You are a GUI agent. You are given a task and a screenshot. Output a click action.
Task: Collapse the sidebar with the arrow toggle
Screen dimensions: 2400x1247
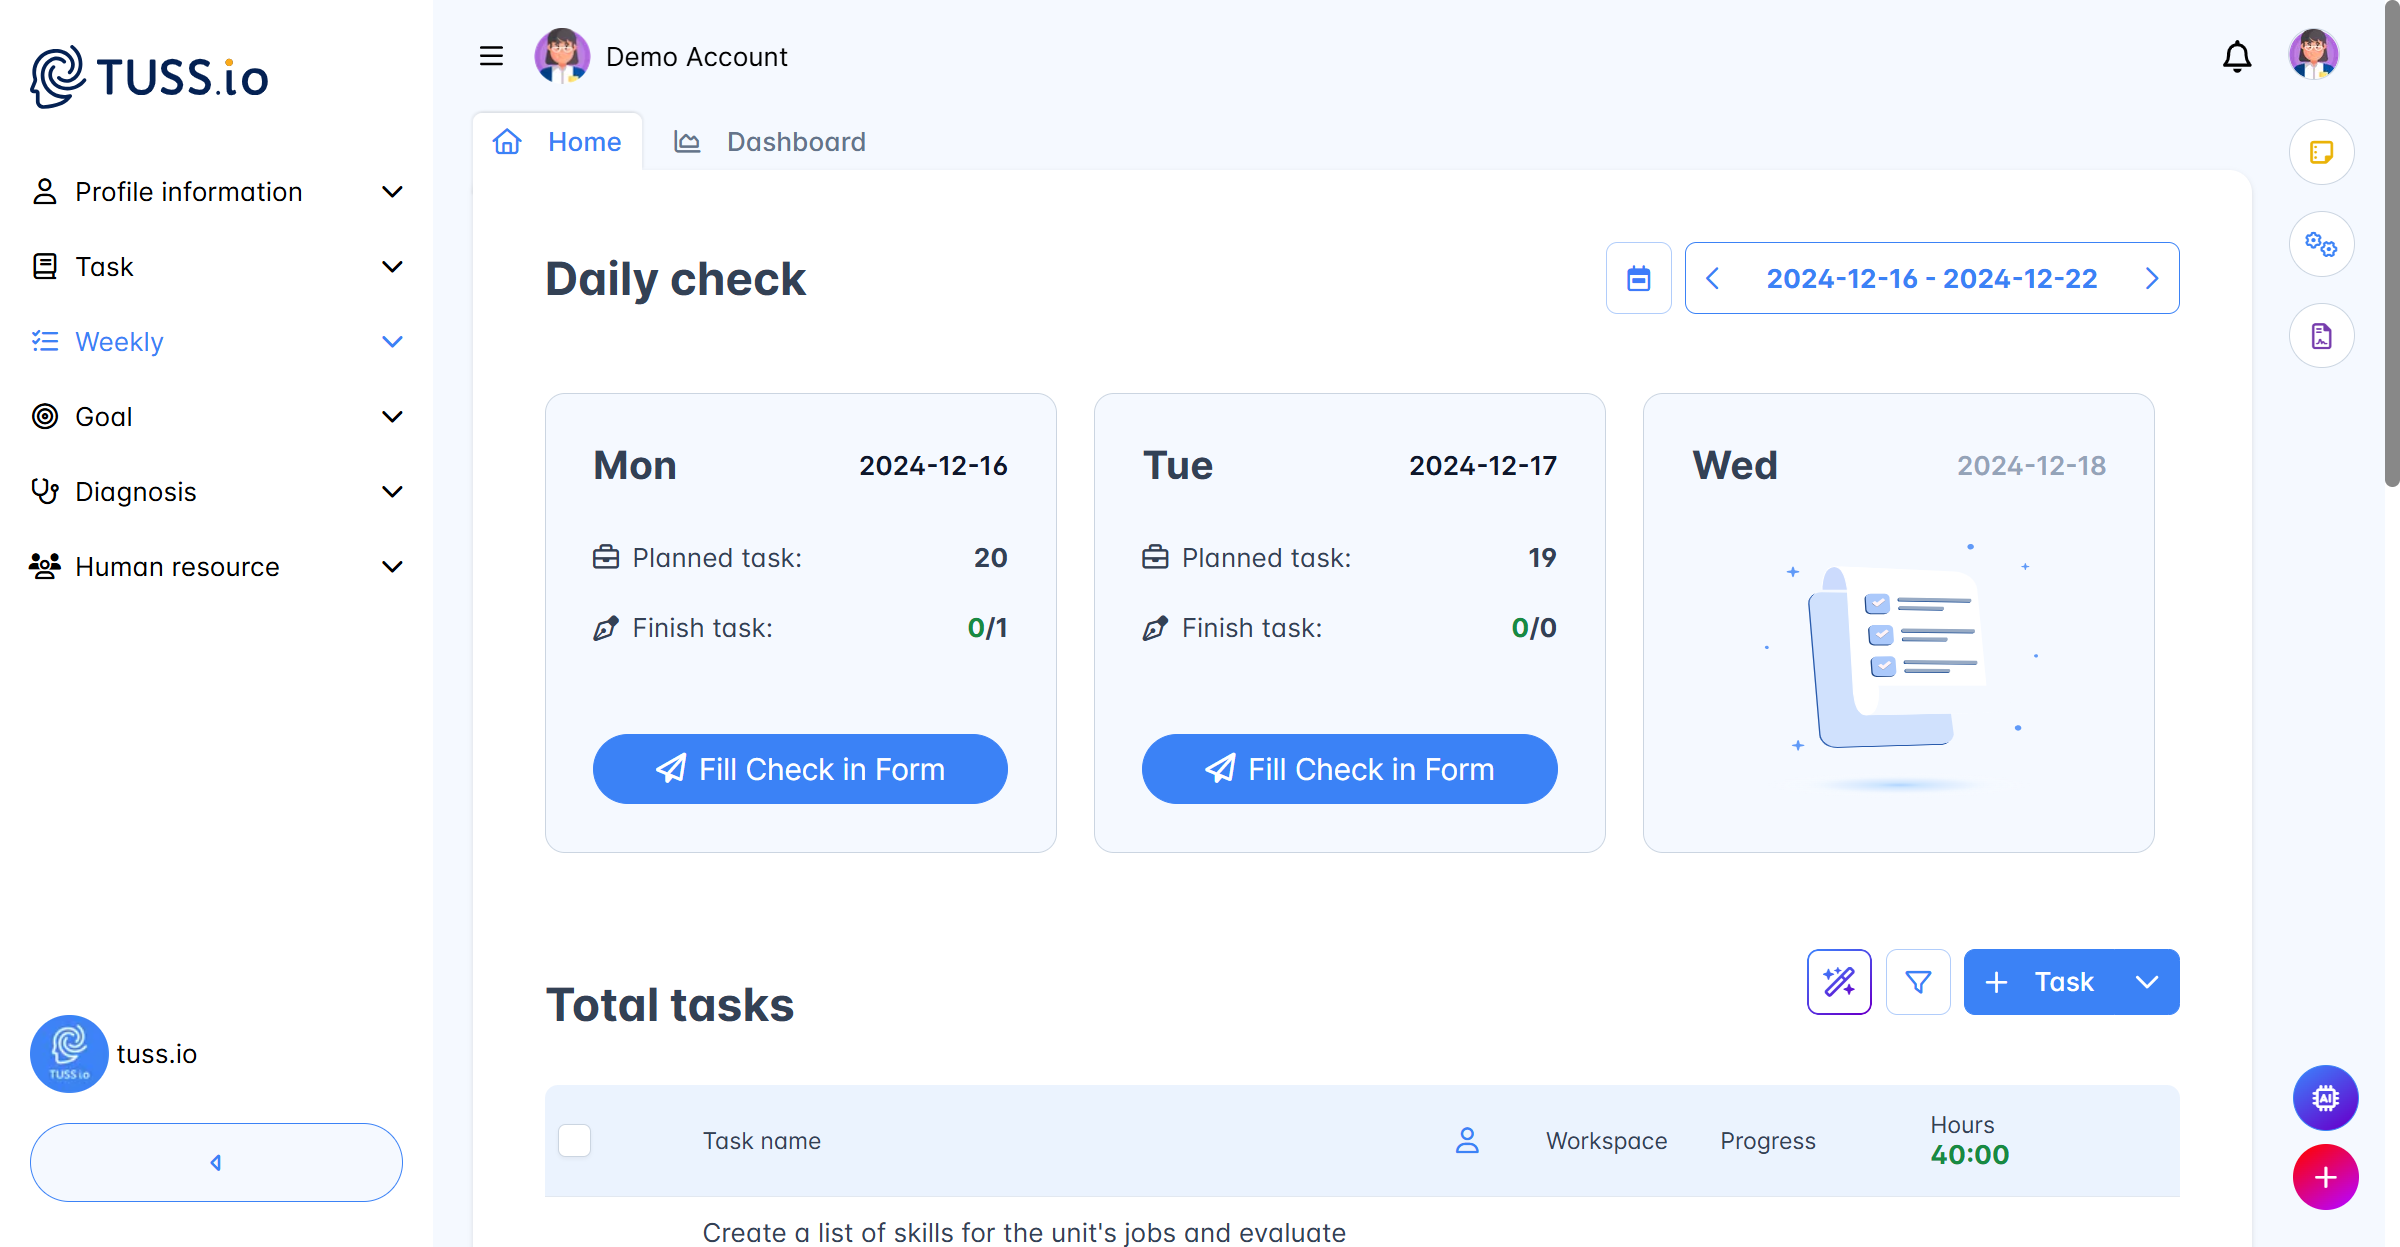point(216,1162)
